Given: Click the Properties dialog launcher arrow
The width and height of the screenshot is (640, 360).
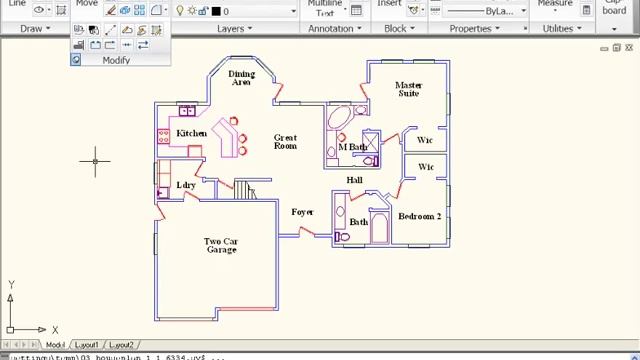Looking at the screenshot, I should [525, 29].
